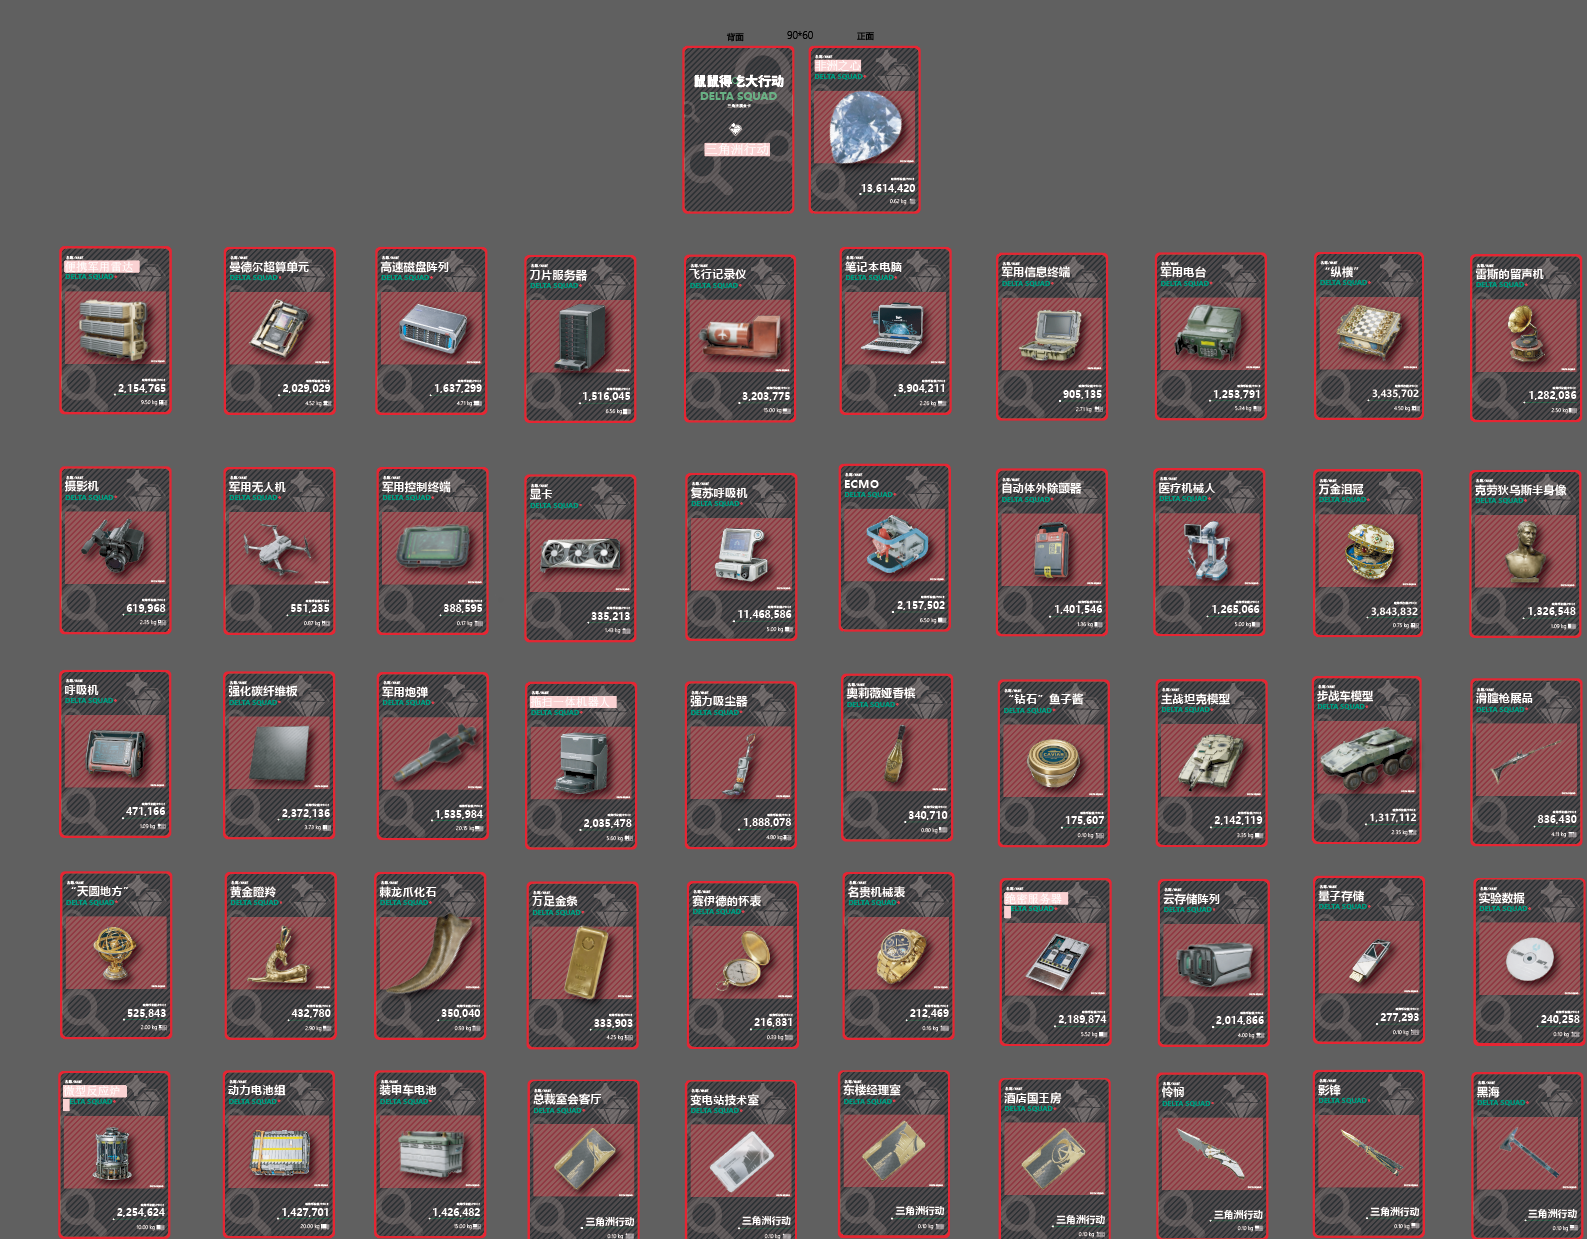
Task: Click the pocket watch image on 赛伊德的怀表 card
Action: tap(743, 960)
